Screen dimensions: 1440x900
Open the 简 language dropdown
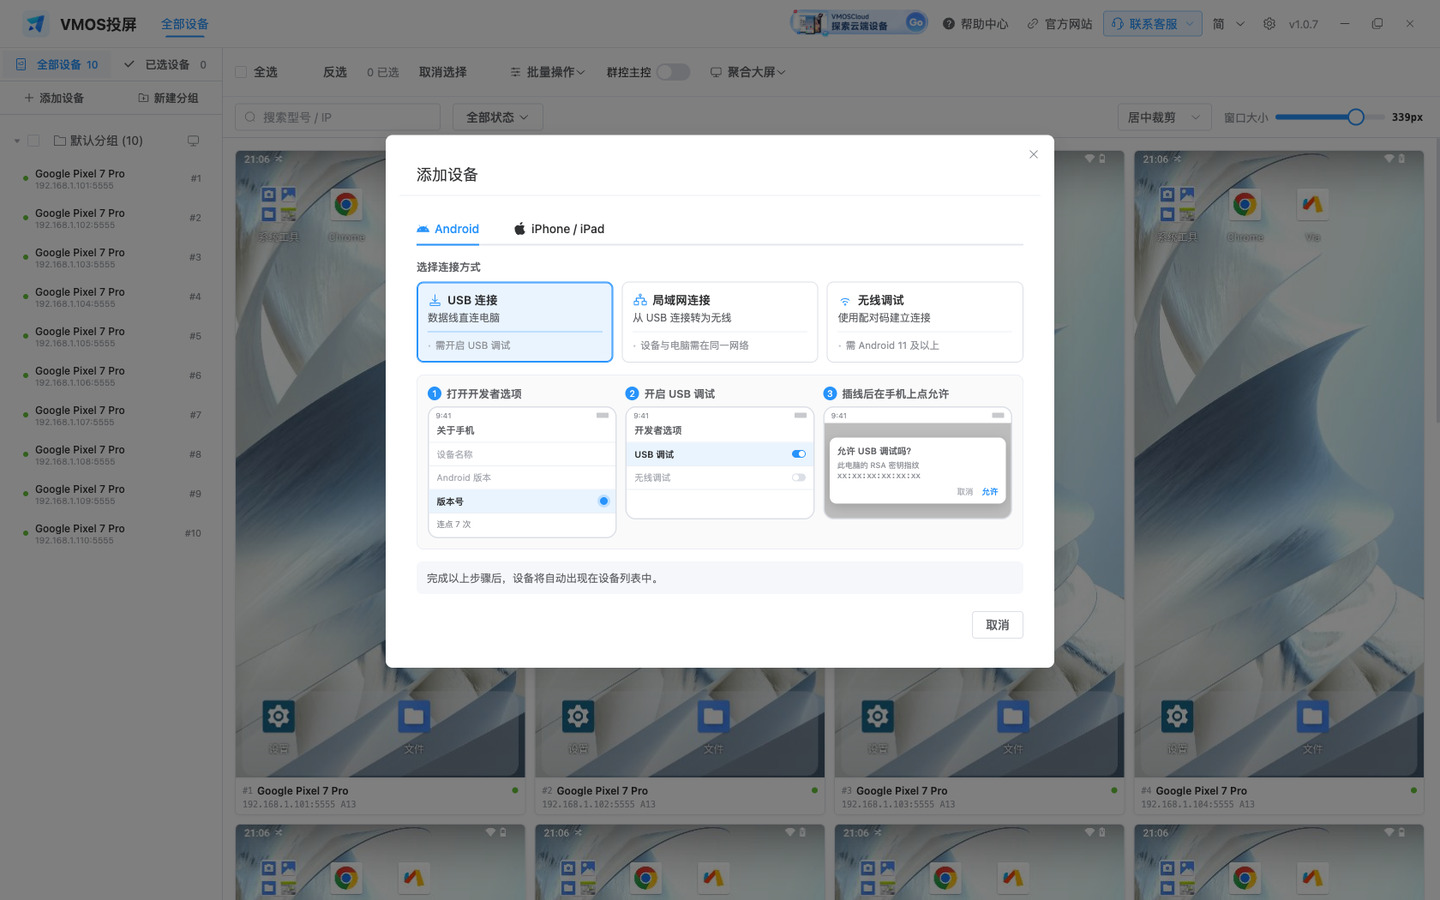(x=1228, y=24)
